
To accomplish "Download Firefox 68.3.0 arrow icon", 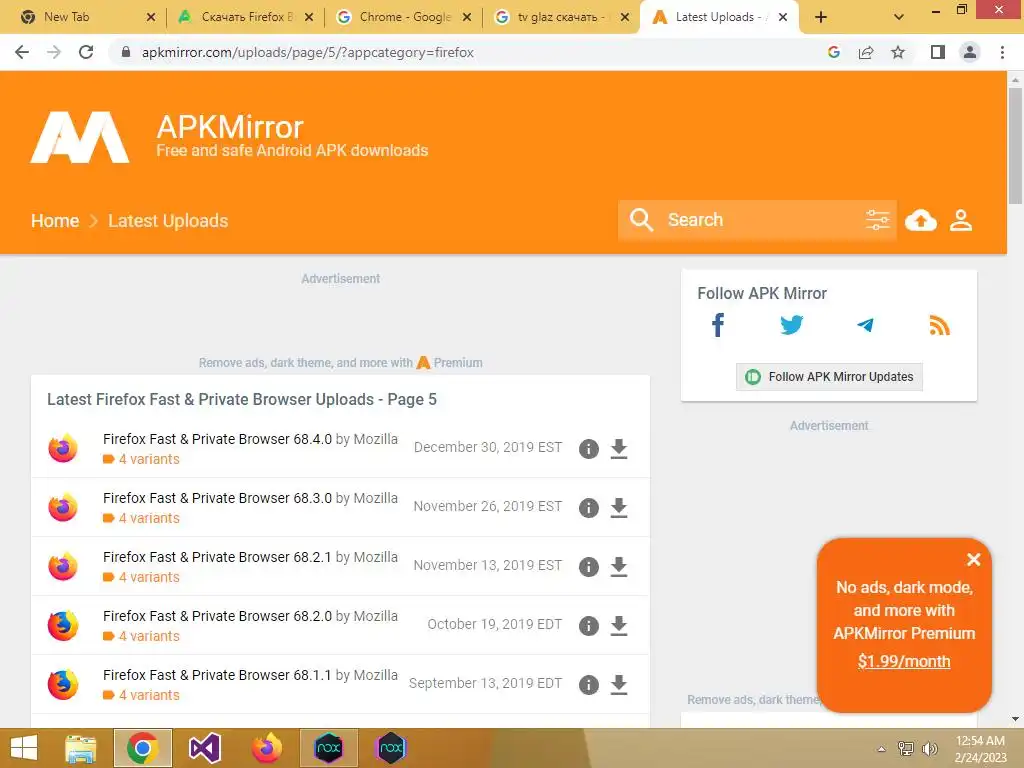I will [618, 507].
